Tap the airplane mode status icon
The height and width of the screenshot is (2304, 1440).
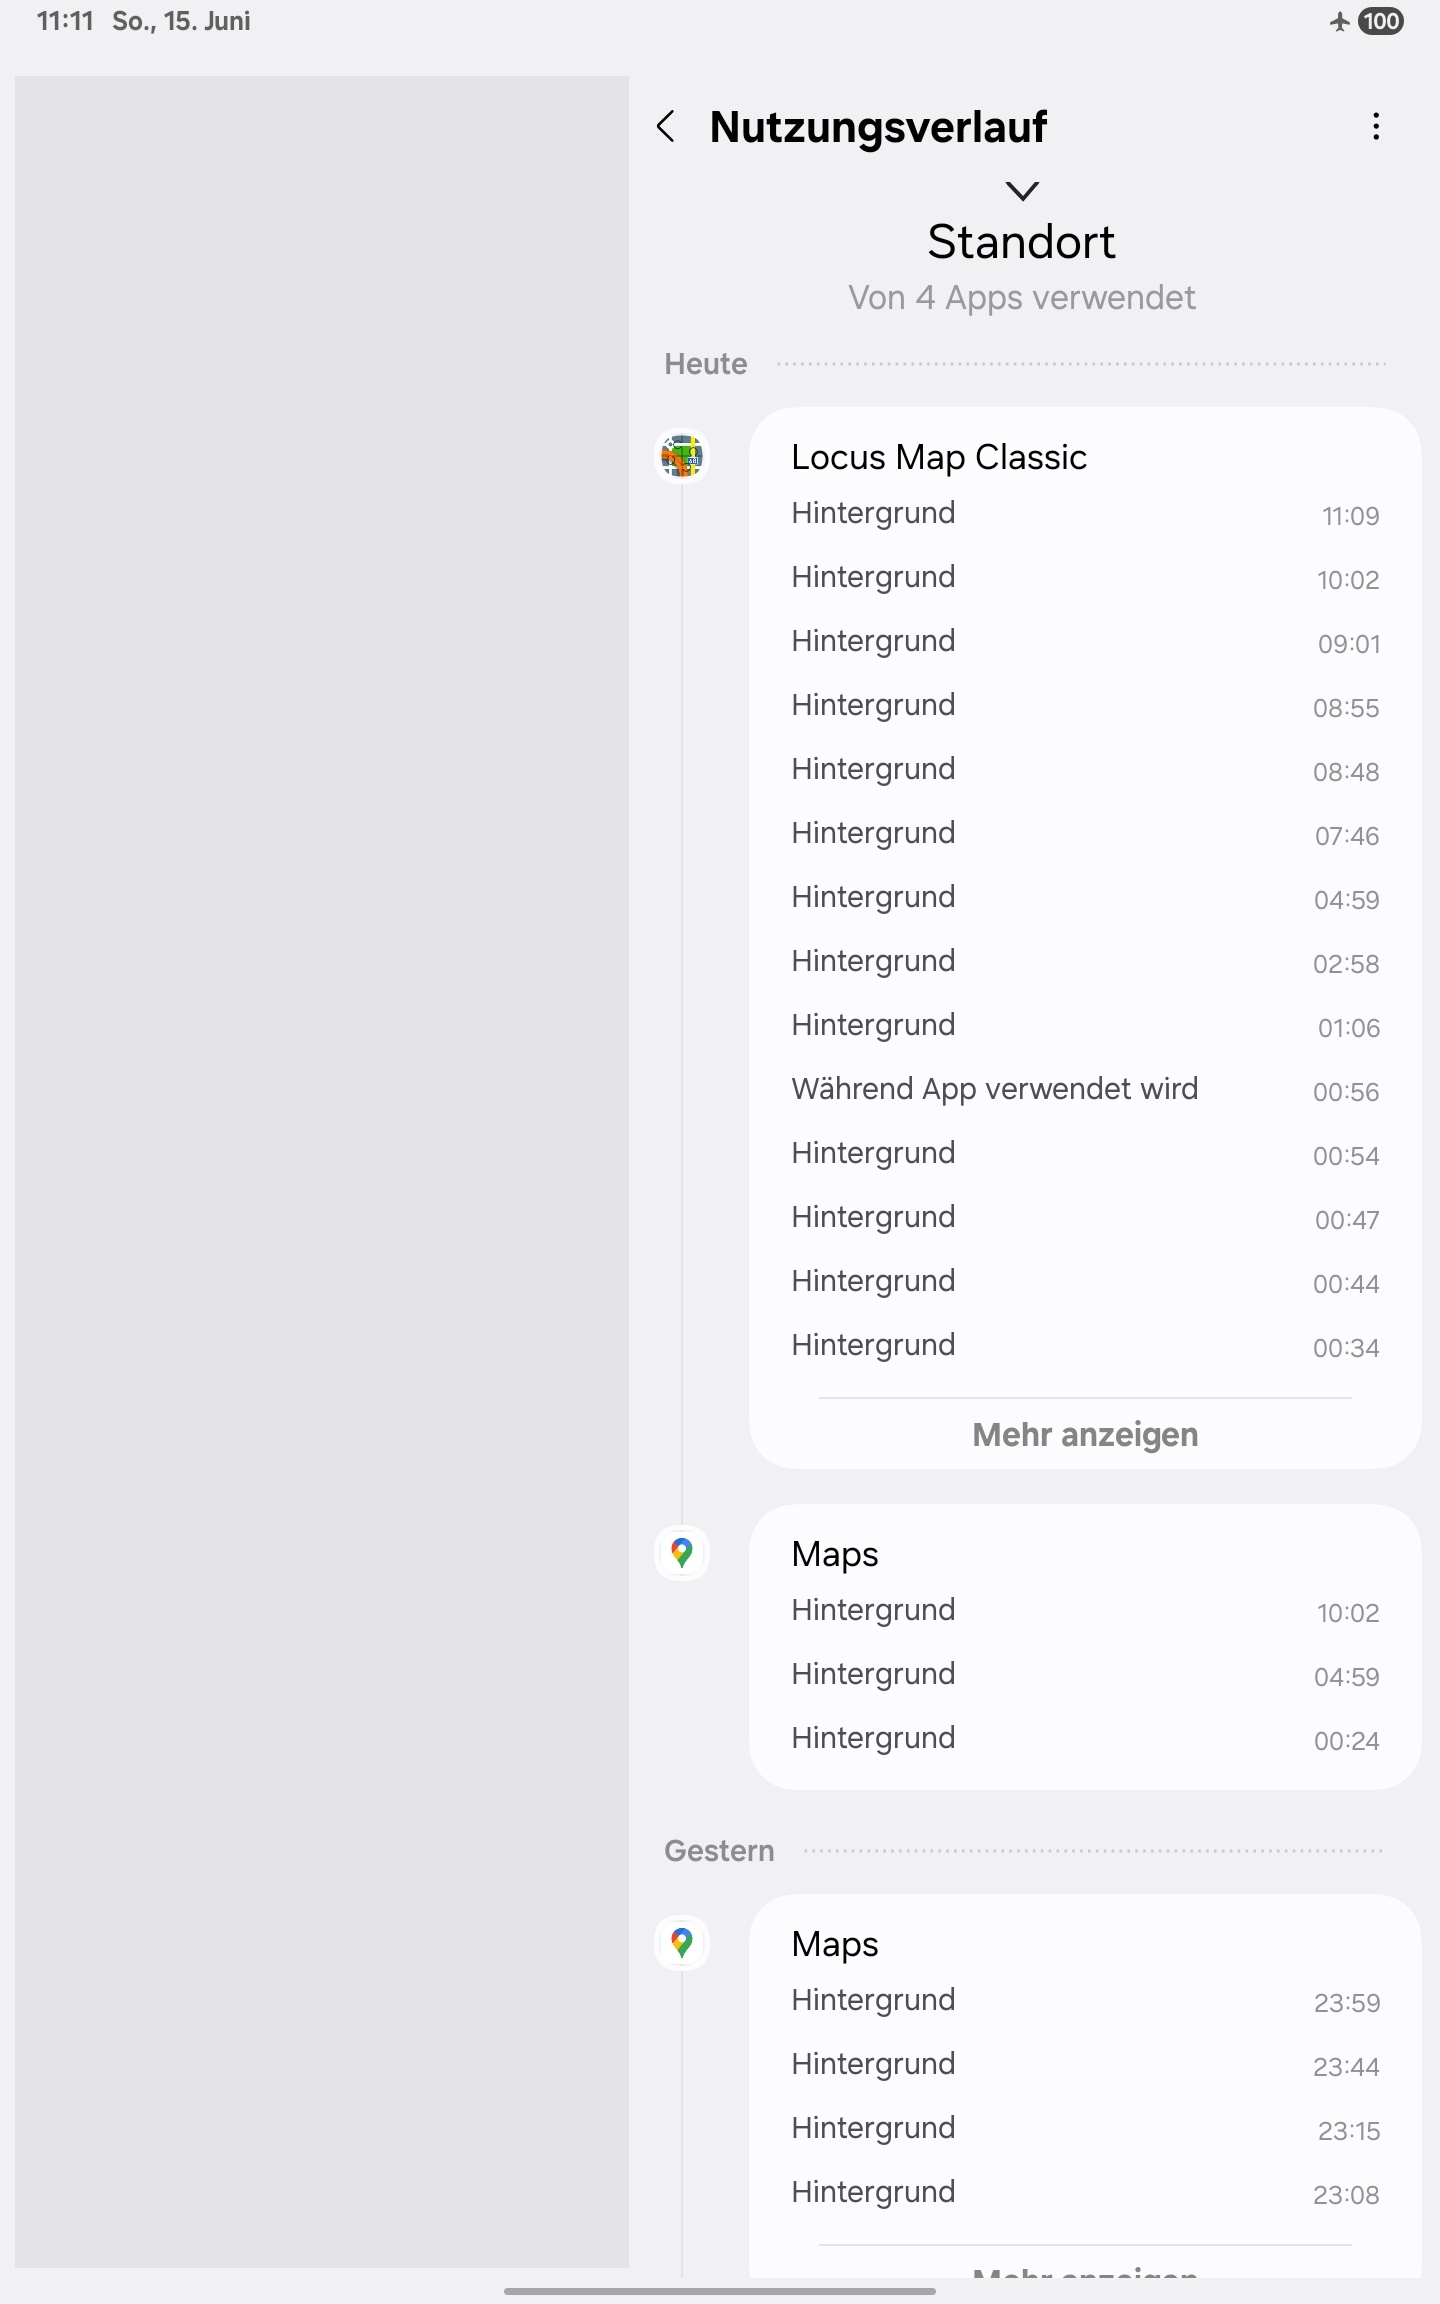1340,21
